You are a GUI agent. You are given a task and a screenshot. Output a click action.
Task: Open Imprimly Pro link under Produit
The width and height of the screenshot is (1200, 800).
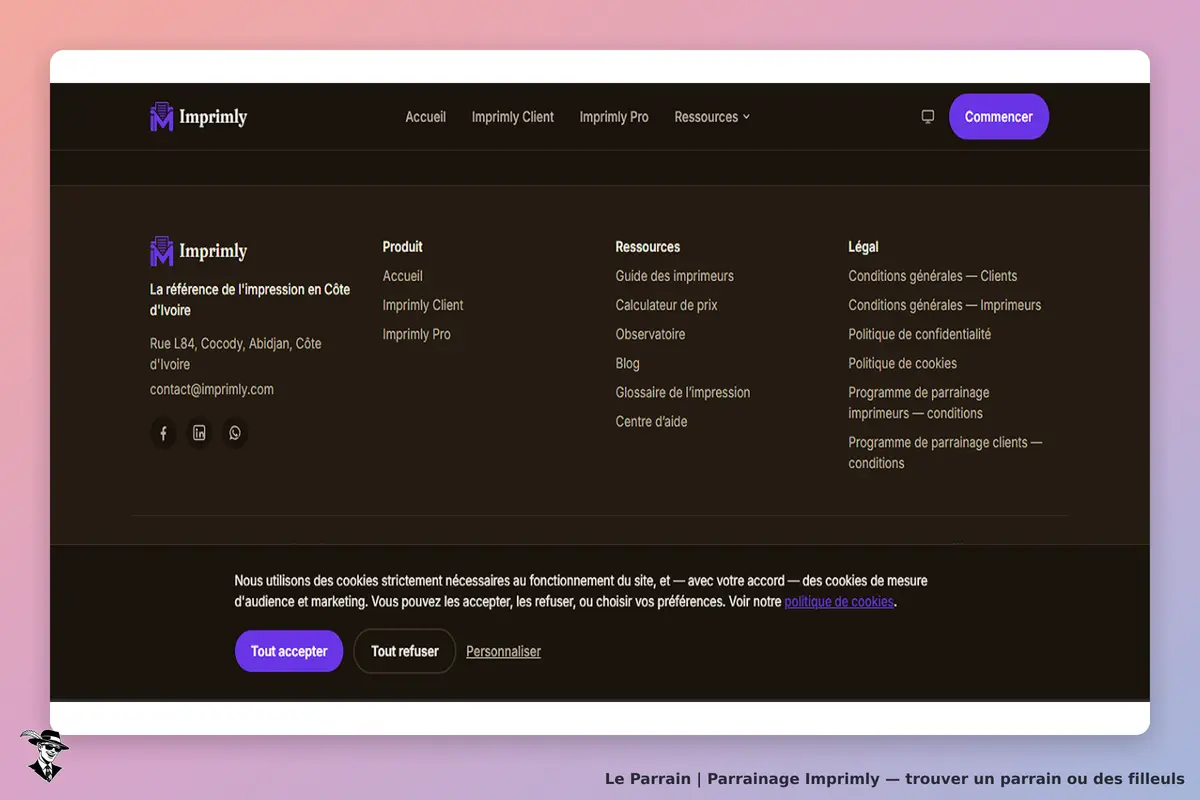(x=417, y=334)
